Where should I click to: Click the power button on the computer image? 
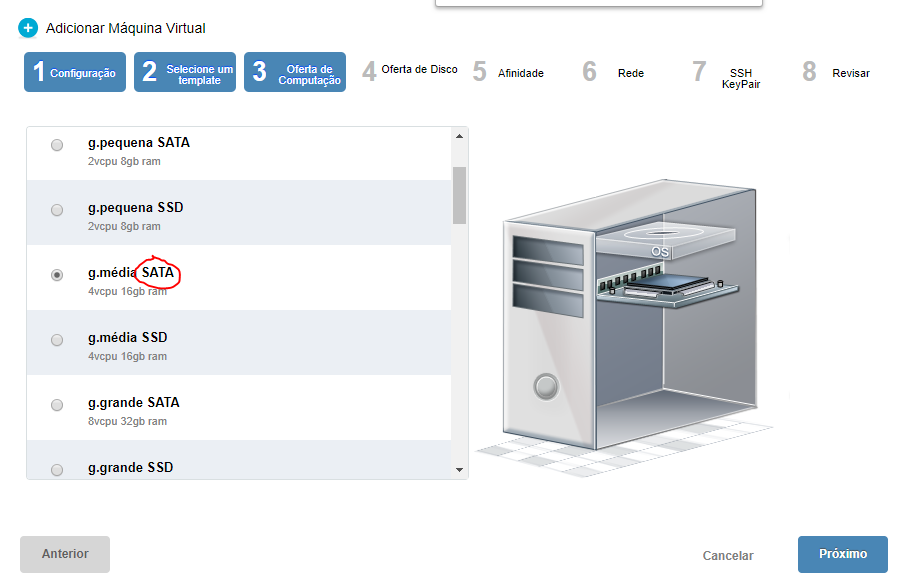point(545,385)
